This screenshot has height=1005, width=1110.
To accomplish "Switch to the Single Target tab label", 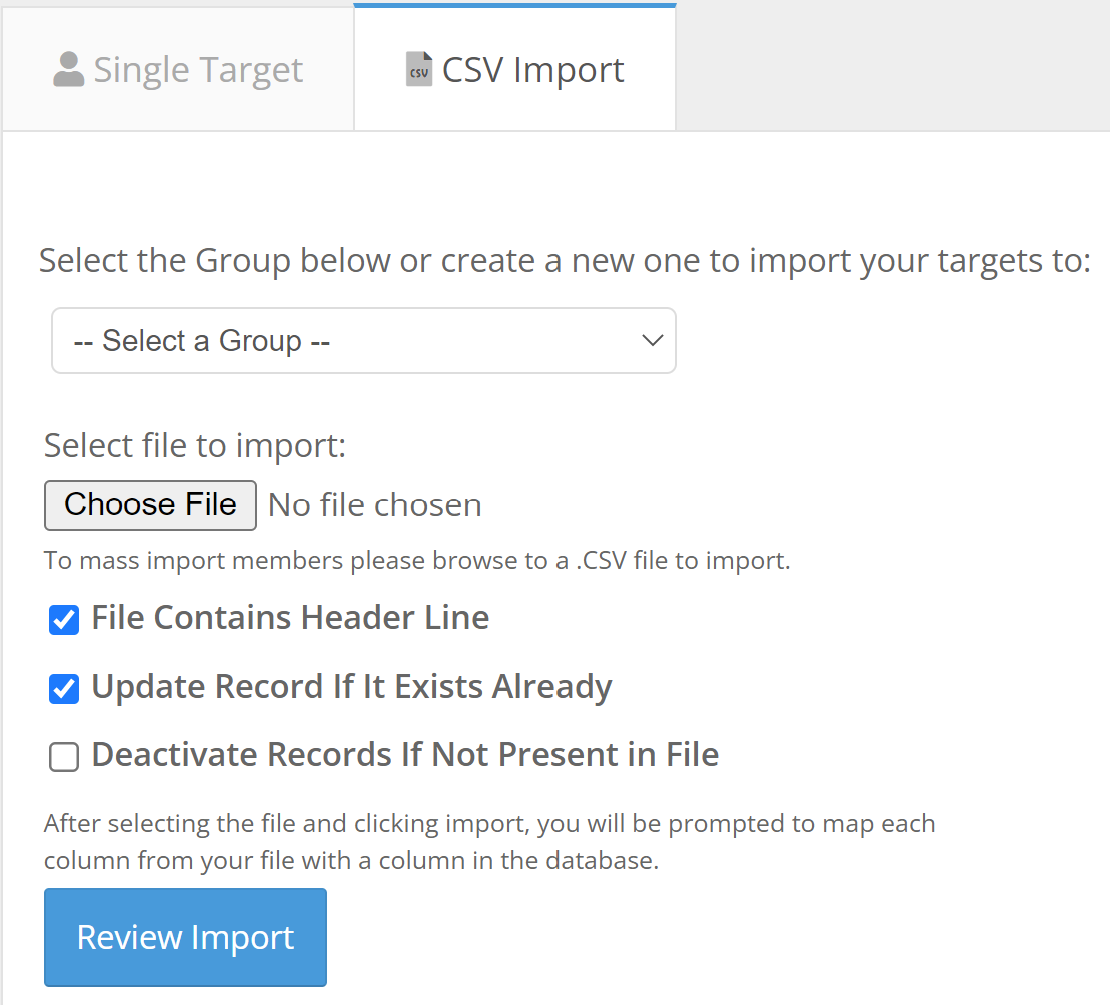I will point(198,70).
